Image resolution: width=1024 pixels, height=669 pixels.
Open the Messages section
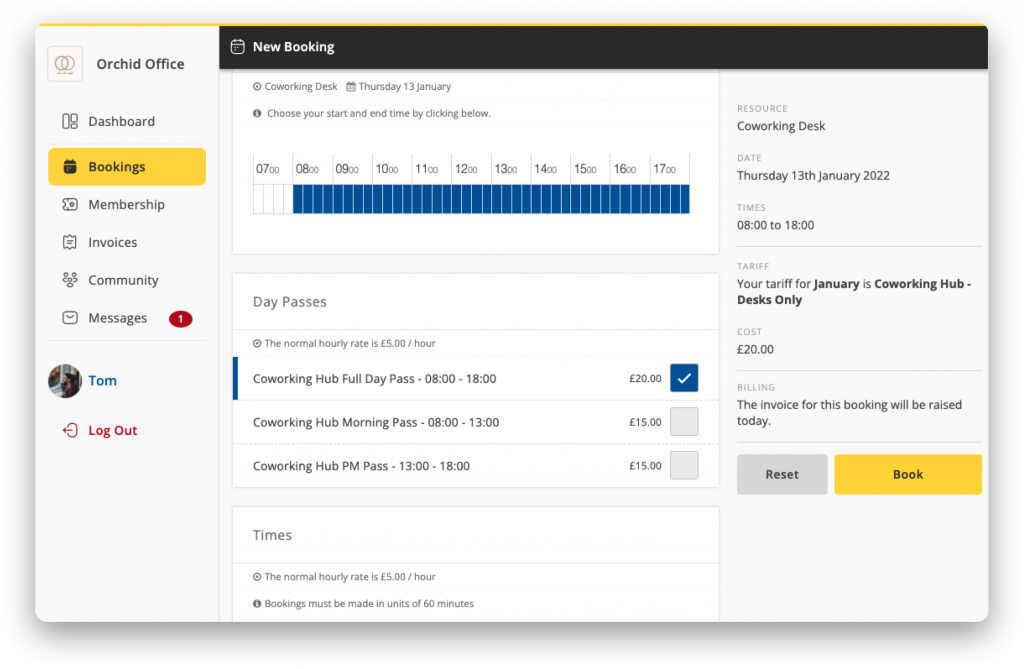pos(127,318)
